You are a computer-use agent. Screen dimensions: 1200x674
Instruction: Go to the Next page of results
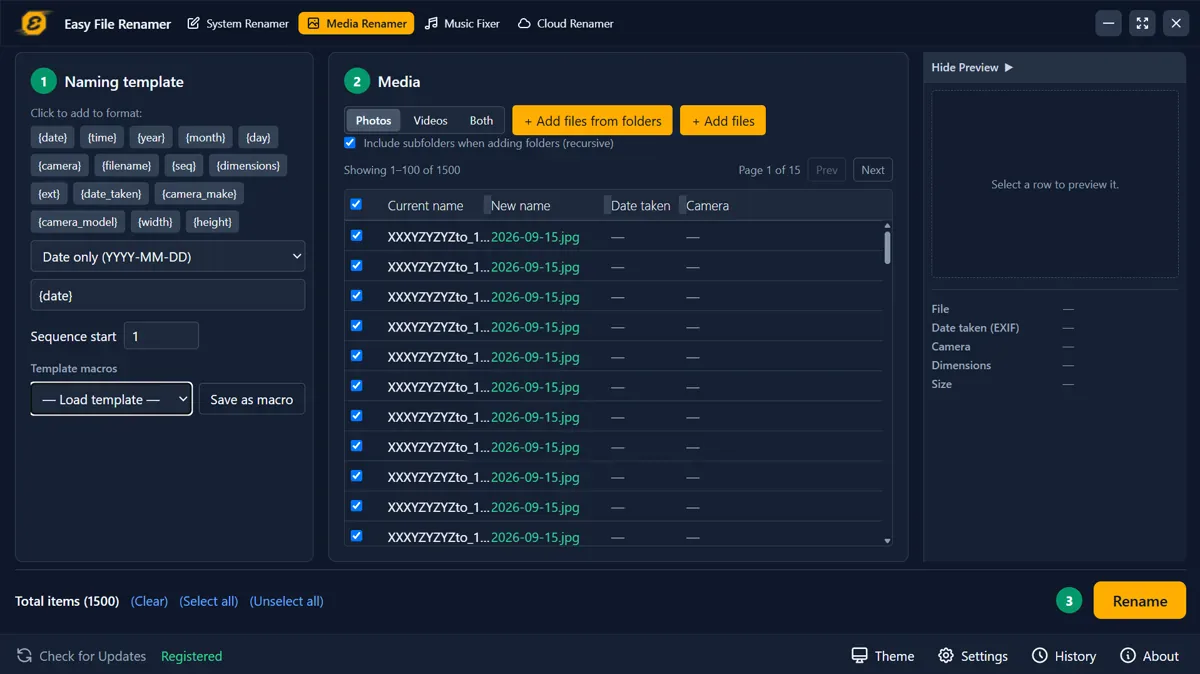tap(873, 170)
